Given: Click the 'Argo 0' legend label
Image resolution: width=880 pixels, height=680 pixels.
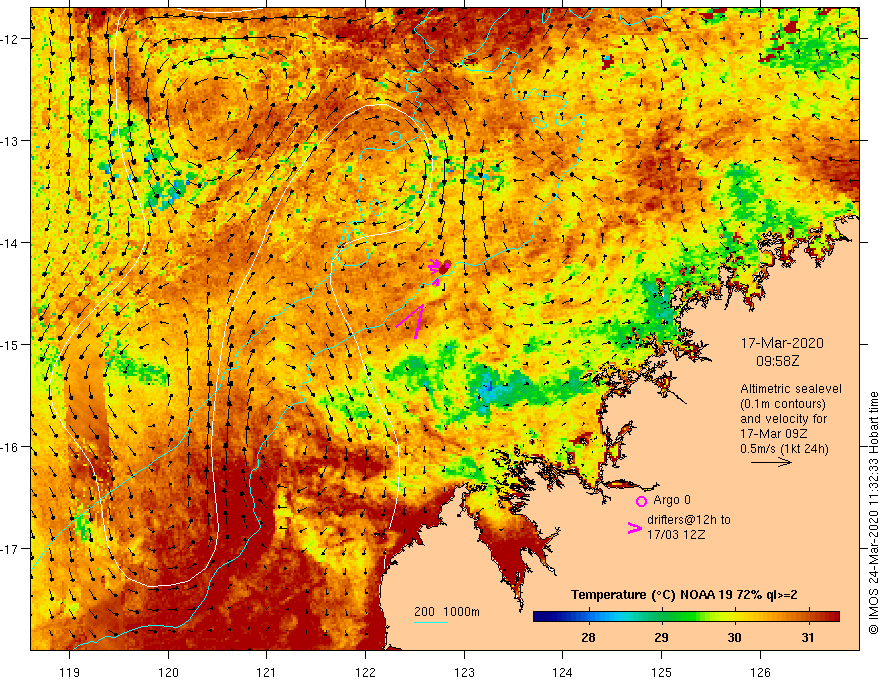Looking at the screenshot, I should tap(670, 500).
